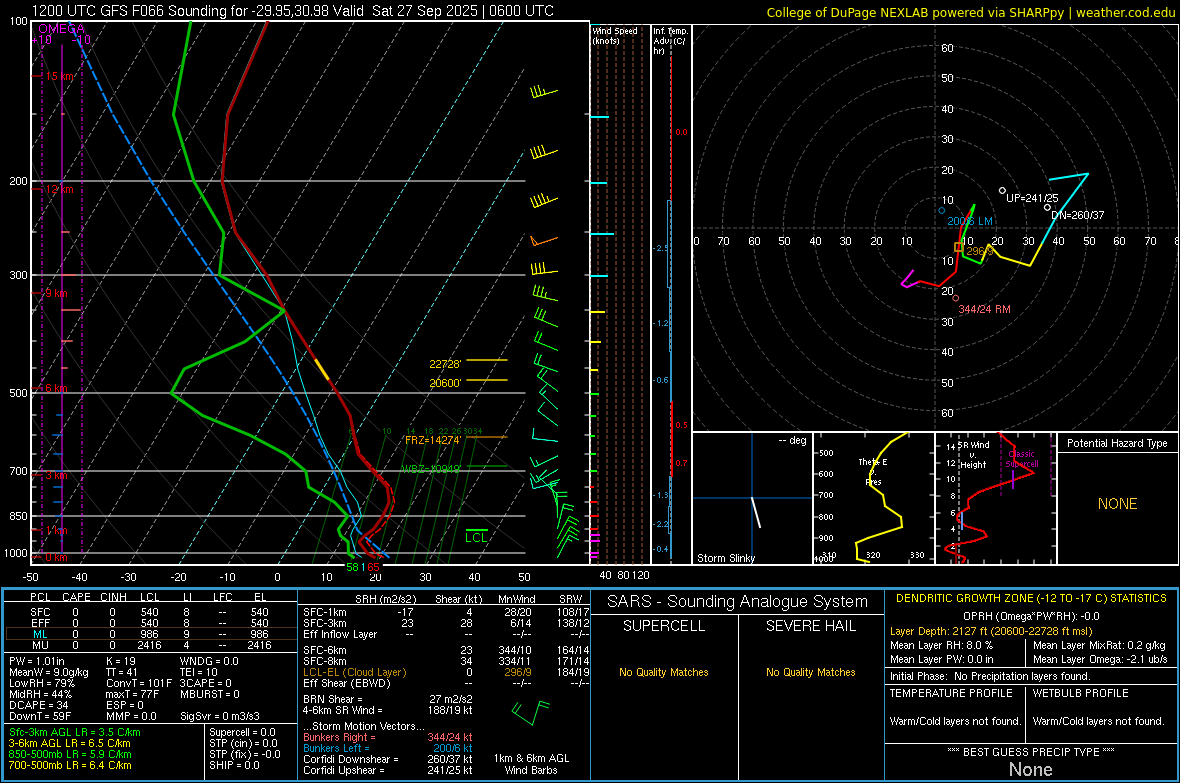Image resolution: width=1180 pixels, height=783 pixels.
Task: Click the 3 km height label
Action: click(56, 475)
